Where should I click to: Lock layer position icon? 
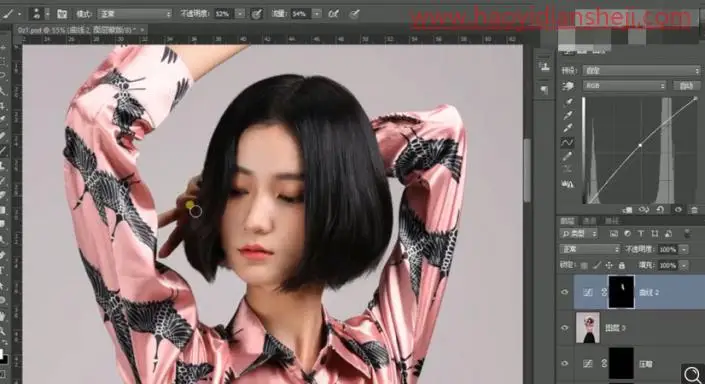[609, 266]
